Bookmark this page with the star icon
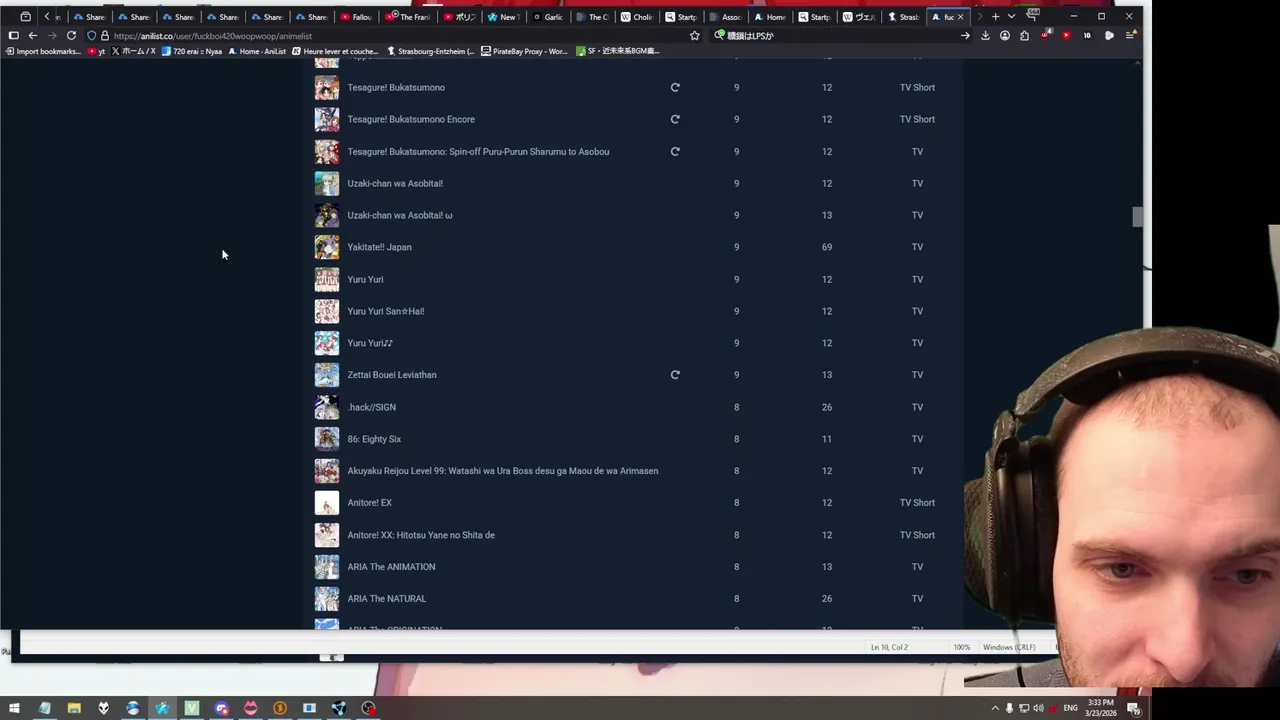Screen dimensions: 1280x720 [695, 36]
